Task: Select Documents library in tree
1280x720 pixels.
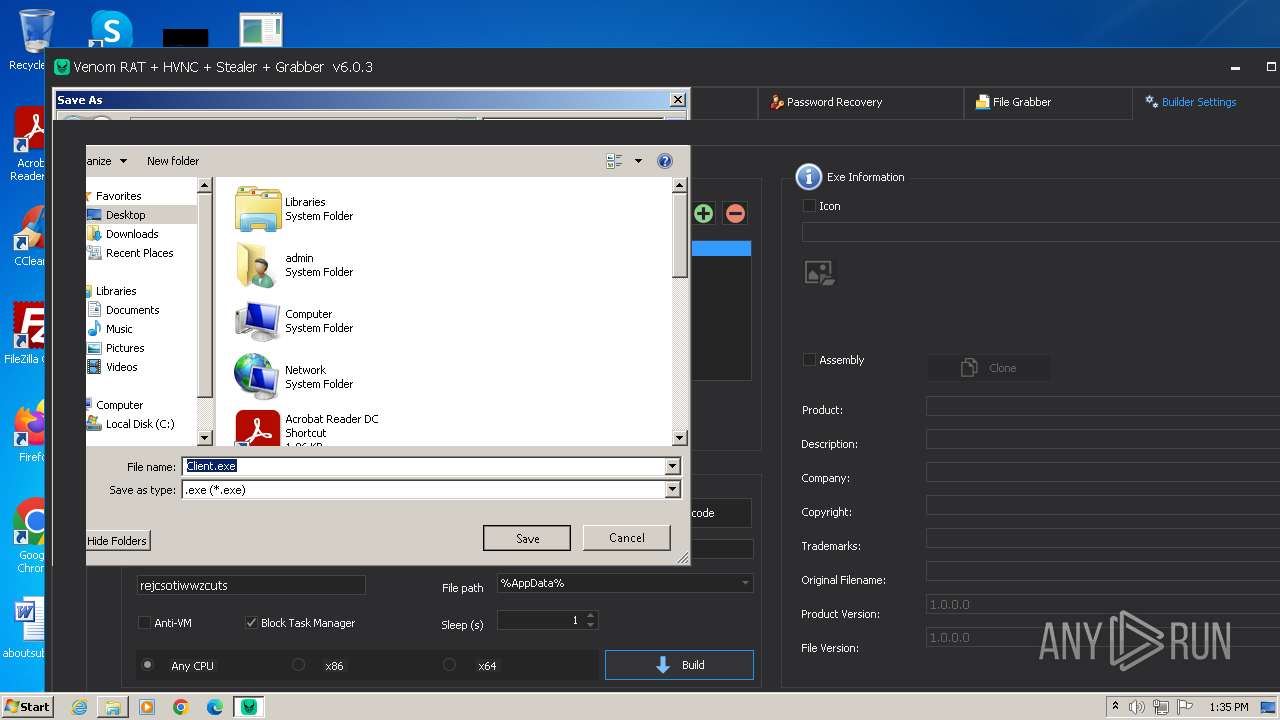Action: pyautogui.click(x=132, y=310)
